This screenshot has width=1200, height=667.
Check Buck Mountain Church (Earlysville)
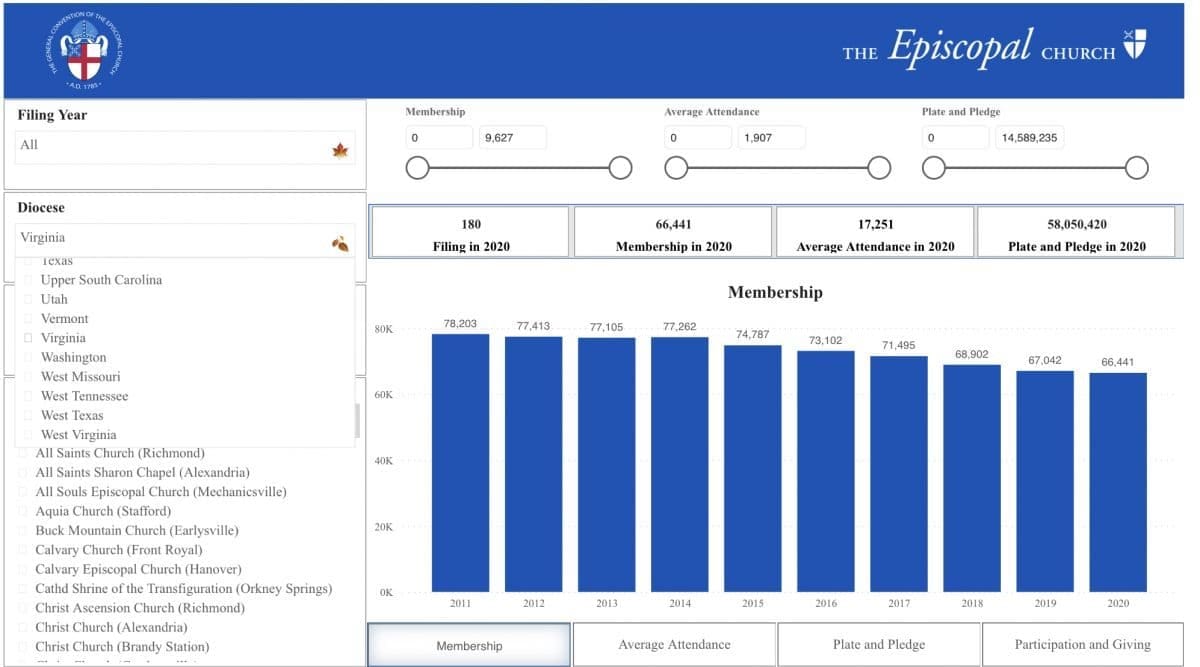pyautogui.click(x=24, y=530)
